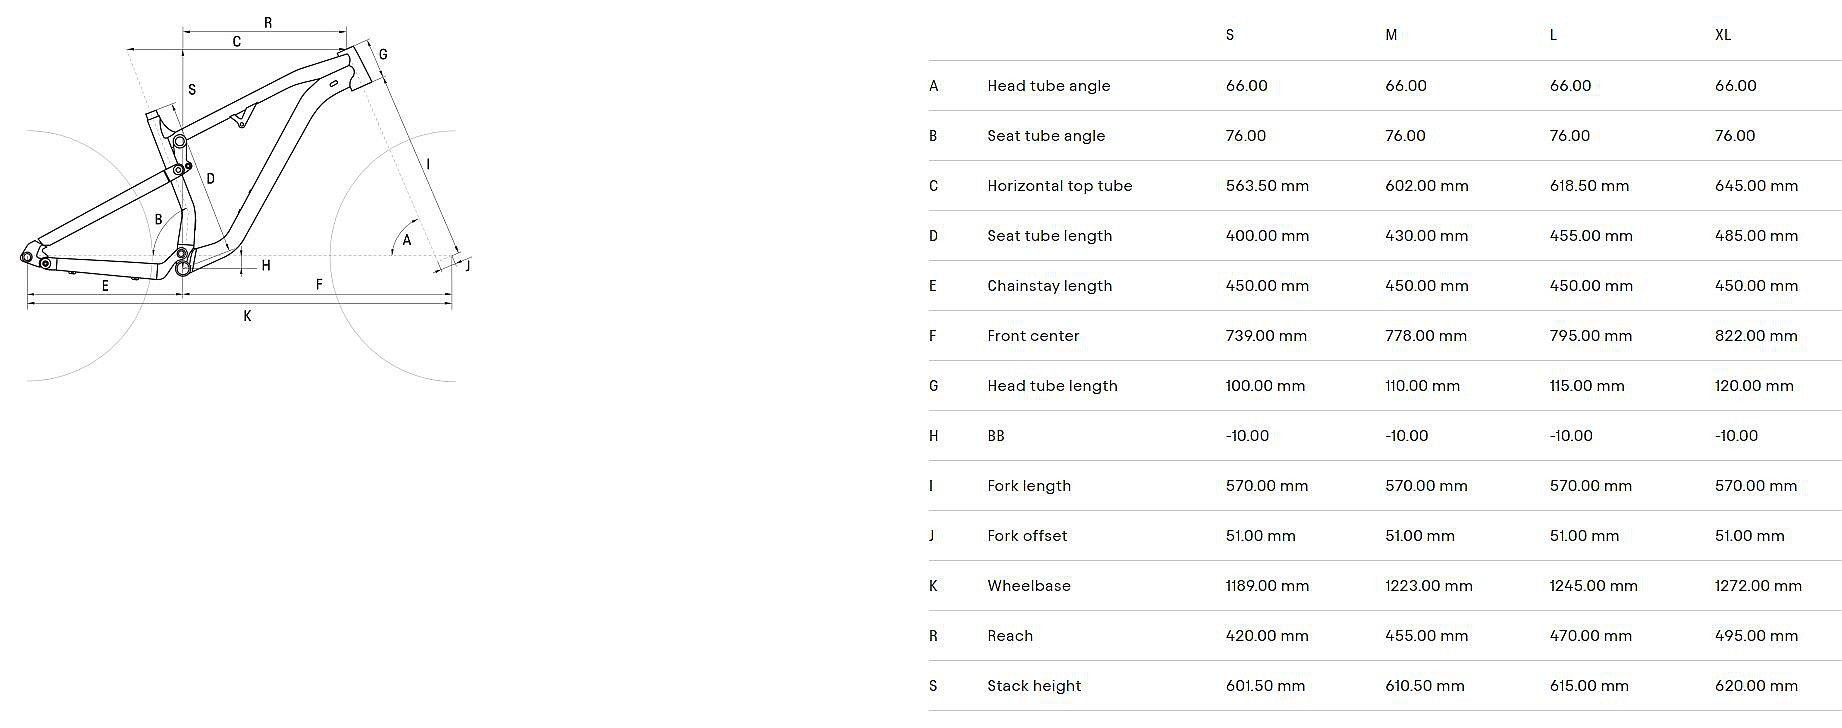1842x728 pixels.
Task: Click the "Horizontal top tube" row label
Action: (x=1059, y=186)
